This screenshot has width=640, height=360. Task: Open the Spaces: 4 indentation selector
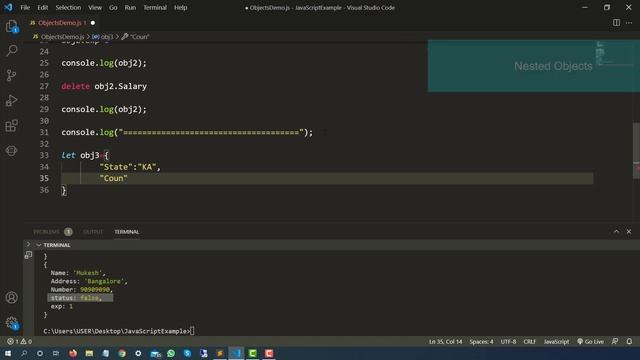coord(481,342)
